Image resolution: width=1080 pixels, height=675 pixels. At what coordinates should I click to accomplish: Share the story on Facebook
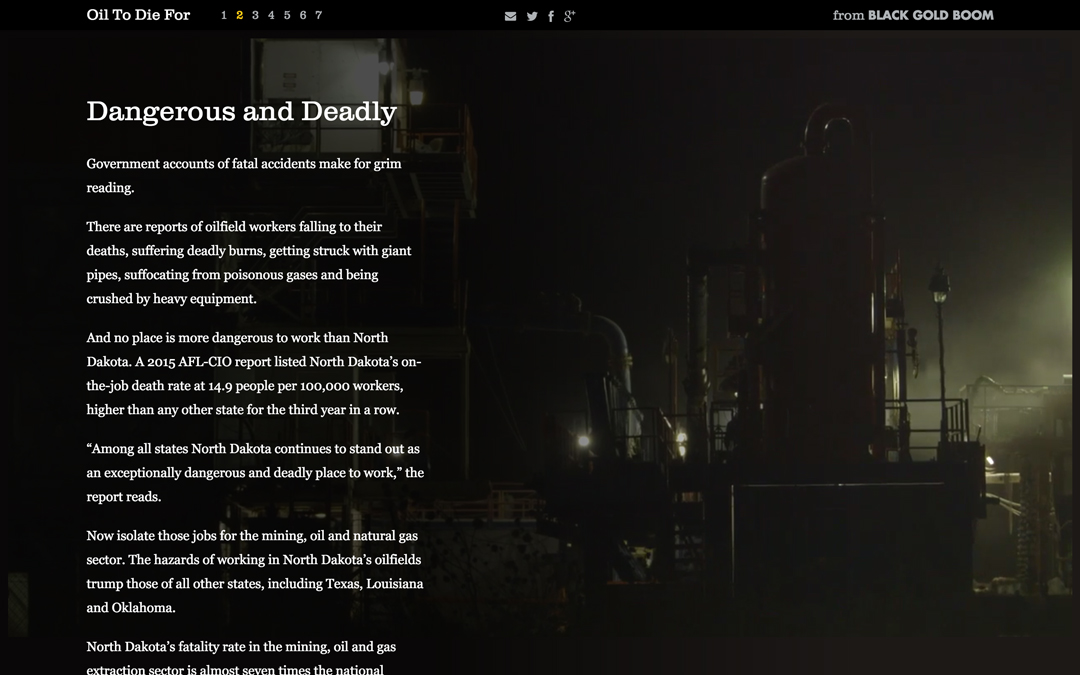pos(551,16)
